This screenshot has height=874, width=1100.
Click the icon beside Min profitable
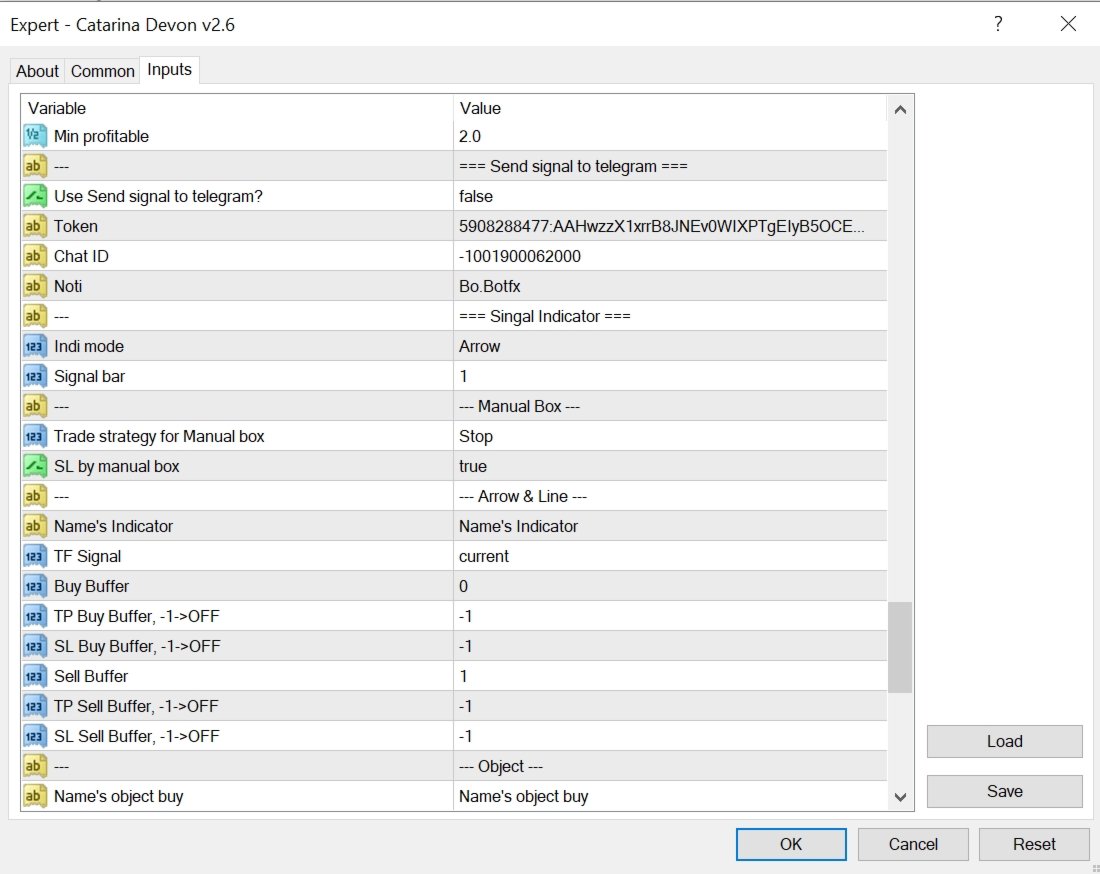35,136
